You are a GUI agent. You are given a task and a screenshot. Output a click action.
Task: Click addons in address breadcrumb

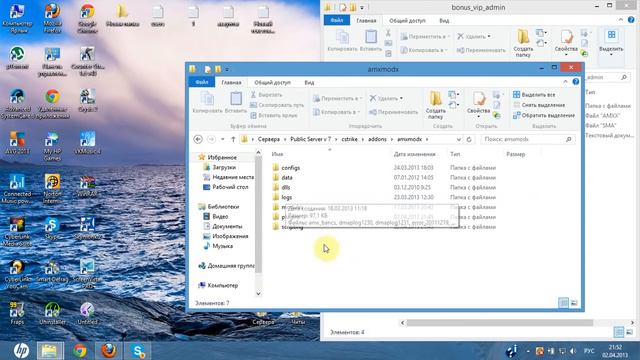click(377, 139)
